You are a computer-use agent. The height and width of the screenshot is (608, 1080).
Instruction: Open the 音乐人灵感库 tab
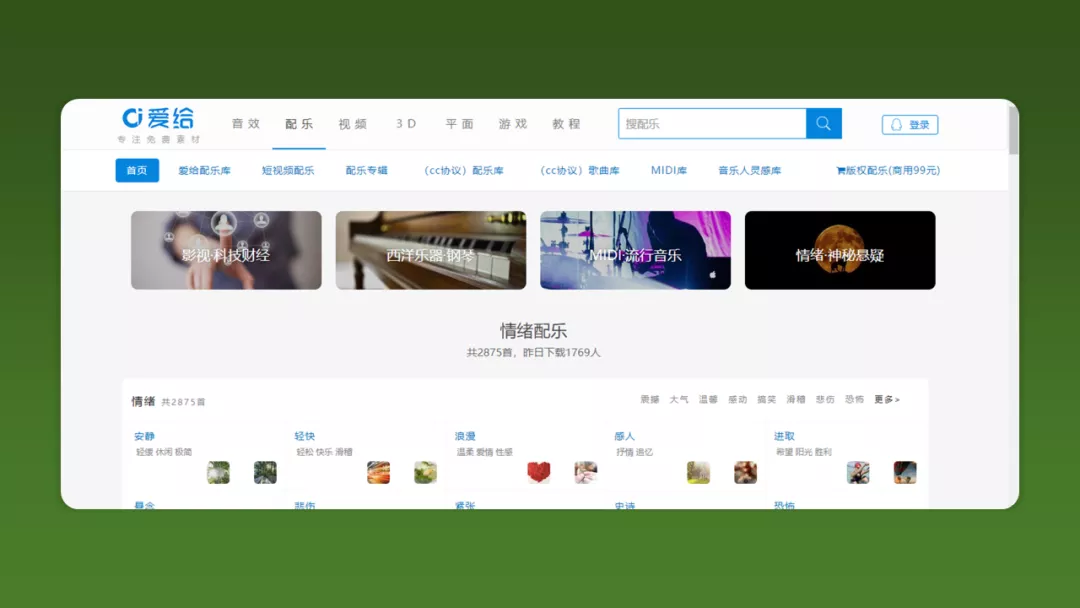pyautogui.click(x=749, y=170)
